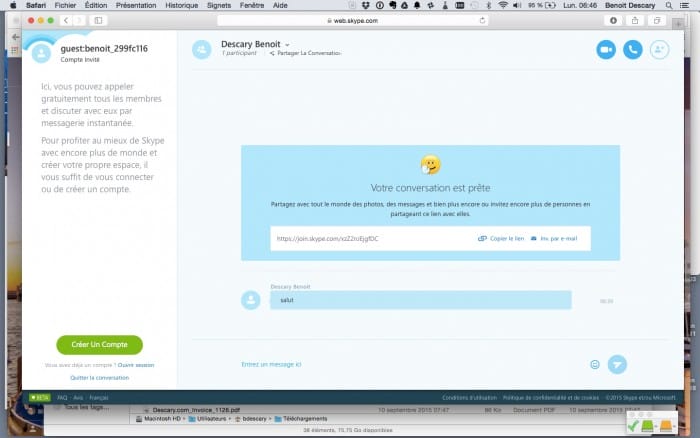Open the Safari share button
Viewport: 700px width, 438px height.
click(x=635, y=21)
